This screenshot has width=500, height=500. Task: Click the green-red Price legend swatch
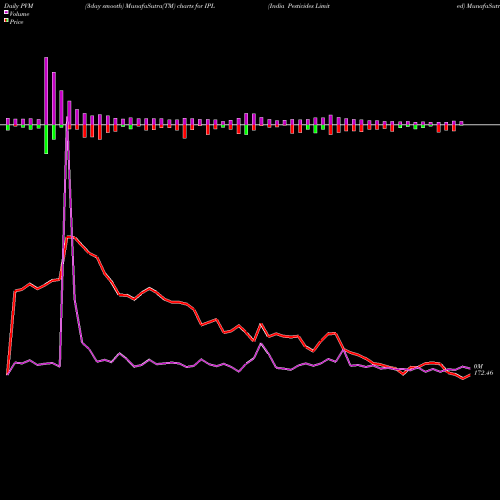point(6,21)
